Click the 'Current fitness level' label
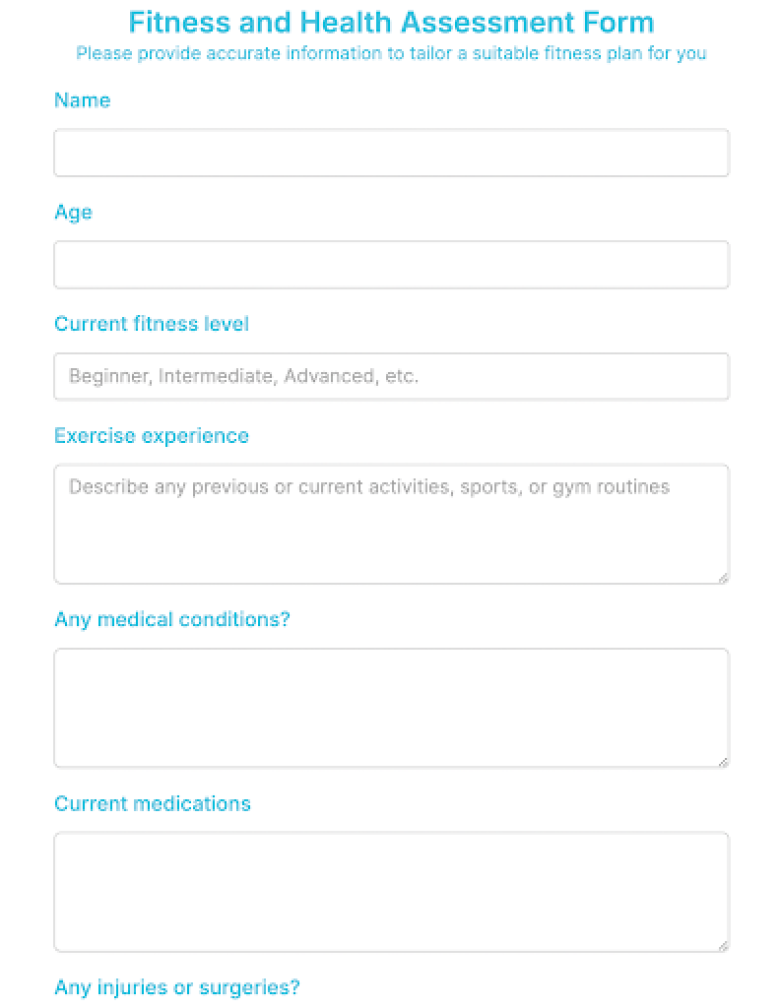This screenshot has height=1008, width=780. click(x=152, y=324)
